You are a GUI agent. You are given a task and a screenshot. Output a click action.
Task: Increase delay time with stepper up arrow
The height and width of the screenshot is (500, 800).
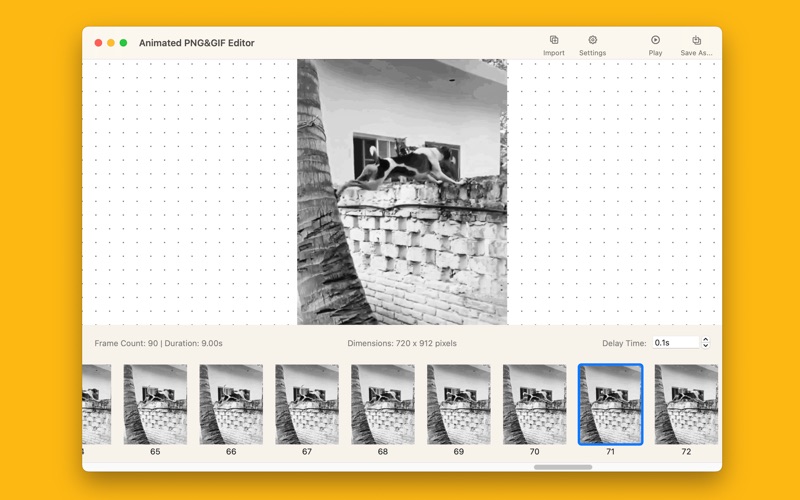[706, 340]
